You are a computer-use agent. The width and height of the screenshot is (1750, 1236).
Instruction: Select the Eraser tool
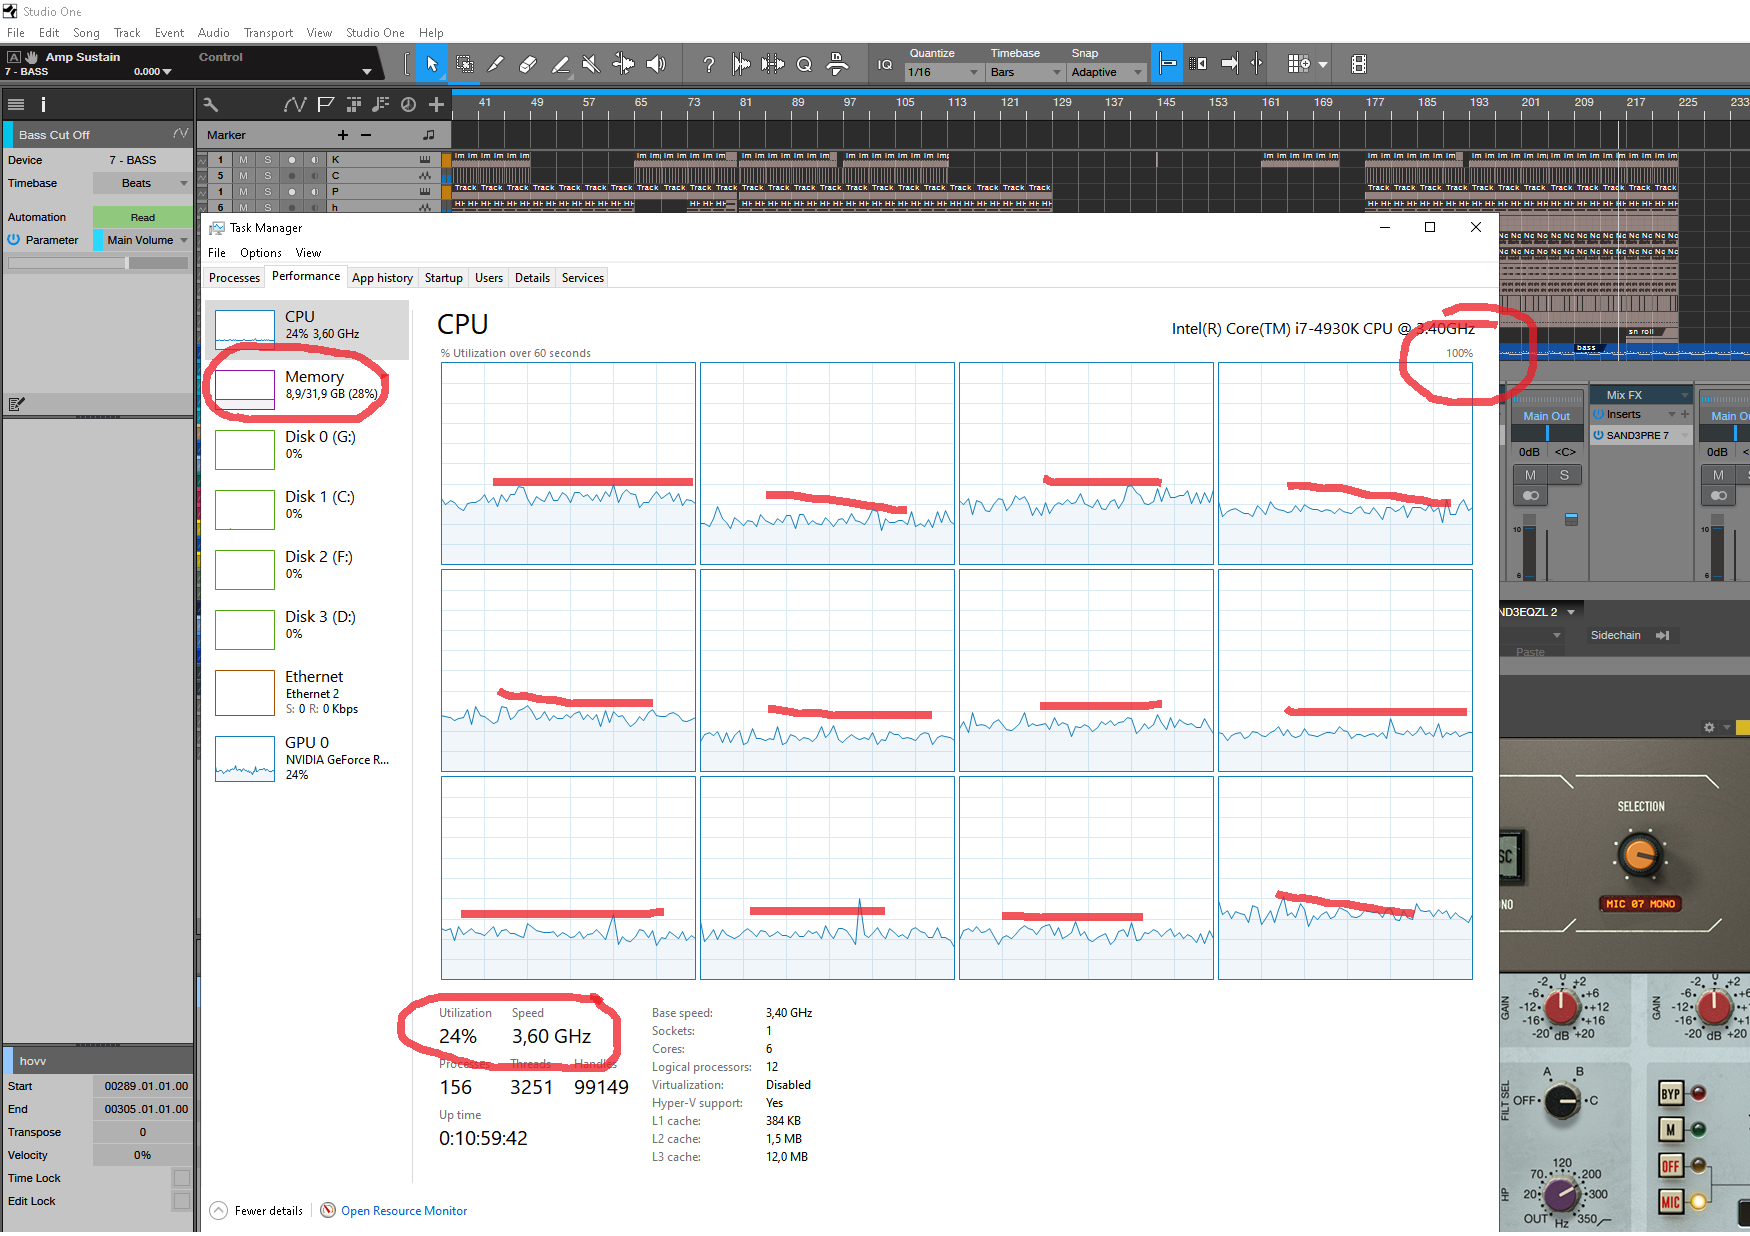[528, 64]
